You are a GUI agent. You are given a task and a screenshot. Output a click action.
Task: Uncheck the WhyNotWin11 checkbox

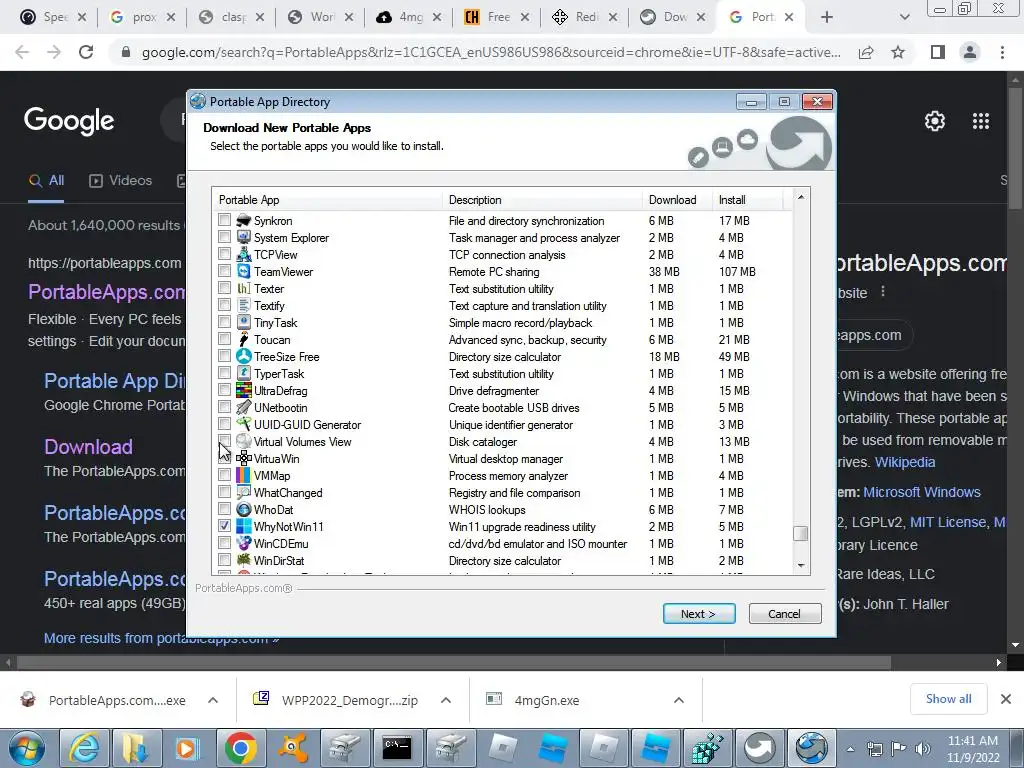pos(225,526)
